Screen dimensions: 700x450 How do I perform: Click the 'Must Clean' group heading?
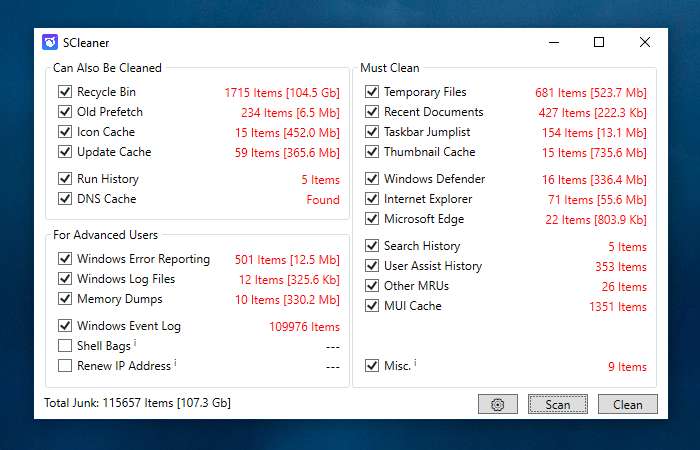[x=390, y=68]
